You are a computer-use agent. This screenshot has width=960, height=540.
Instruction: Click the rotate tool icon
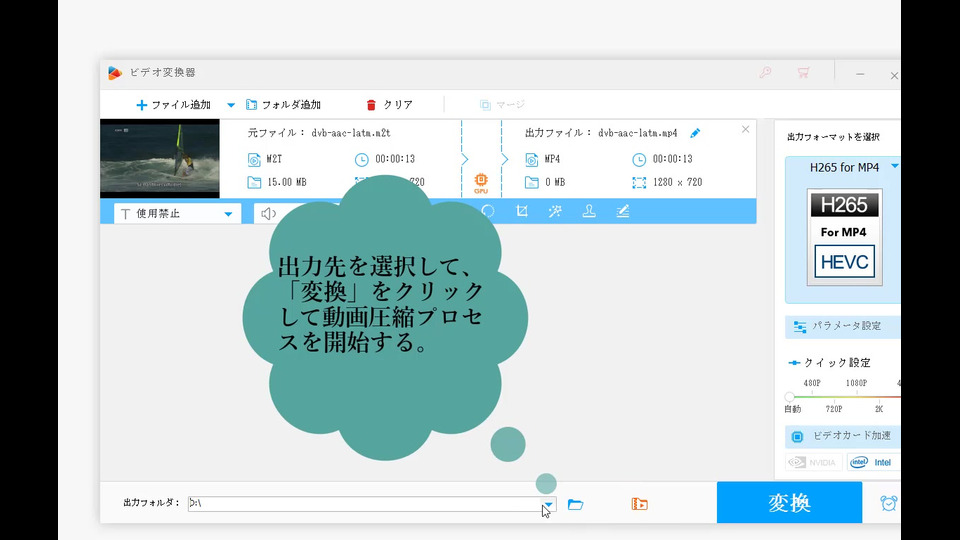pyautogui.click(x=487, y=211)
